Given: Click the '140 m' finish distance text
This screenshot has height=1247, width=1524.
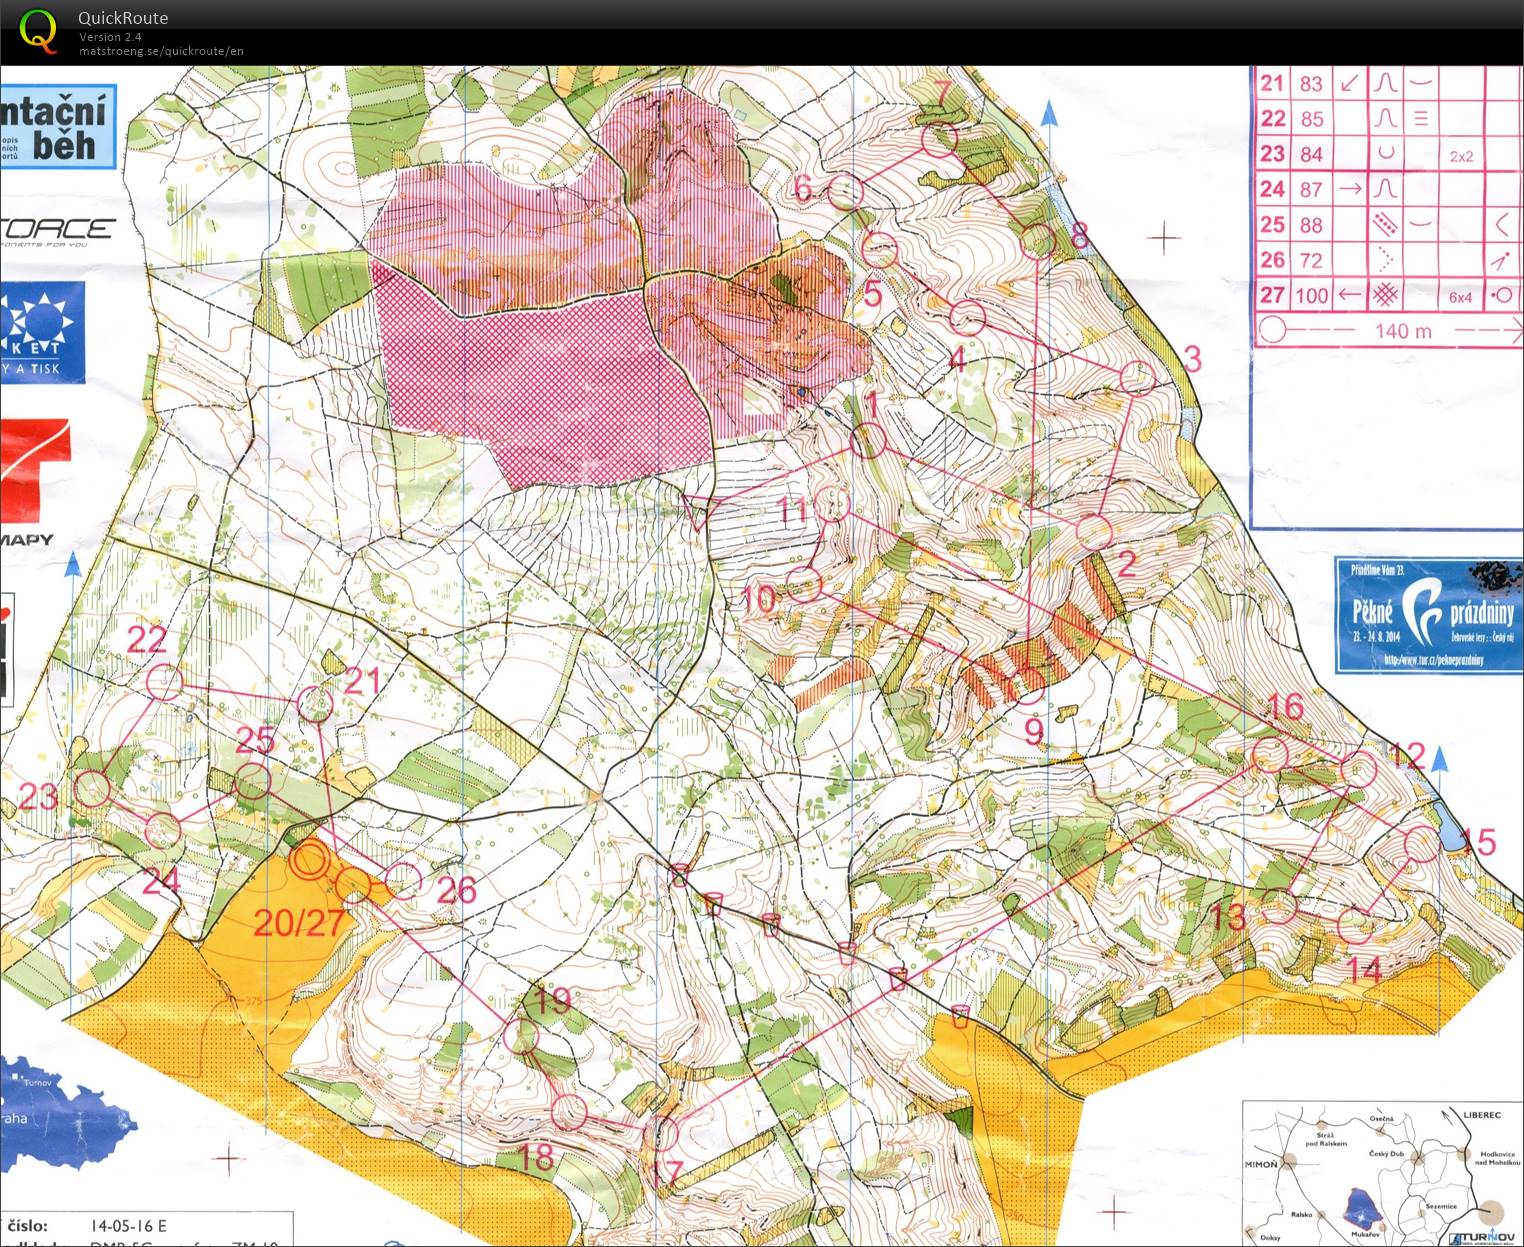Looking at the screenshot, I should 1403,331.
